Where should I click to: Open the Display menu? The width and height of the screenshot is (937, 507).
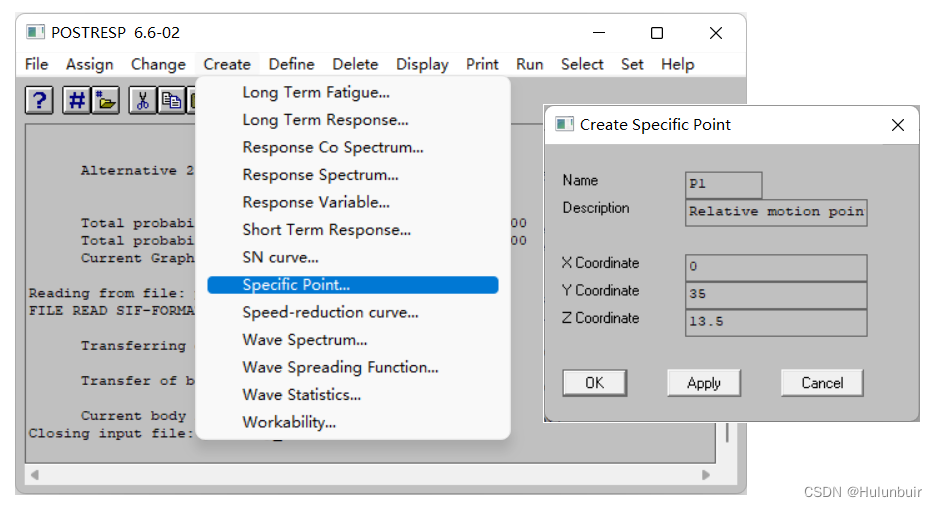[x=422, y=64]
